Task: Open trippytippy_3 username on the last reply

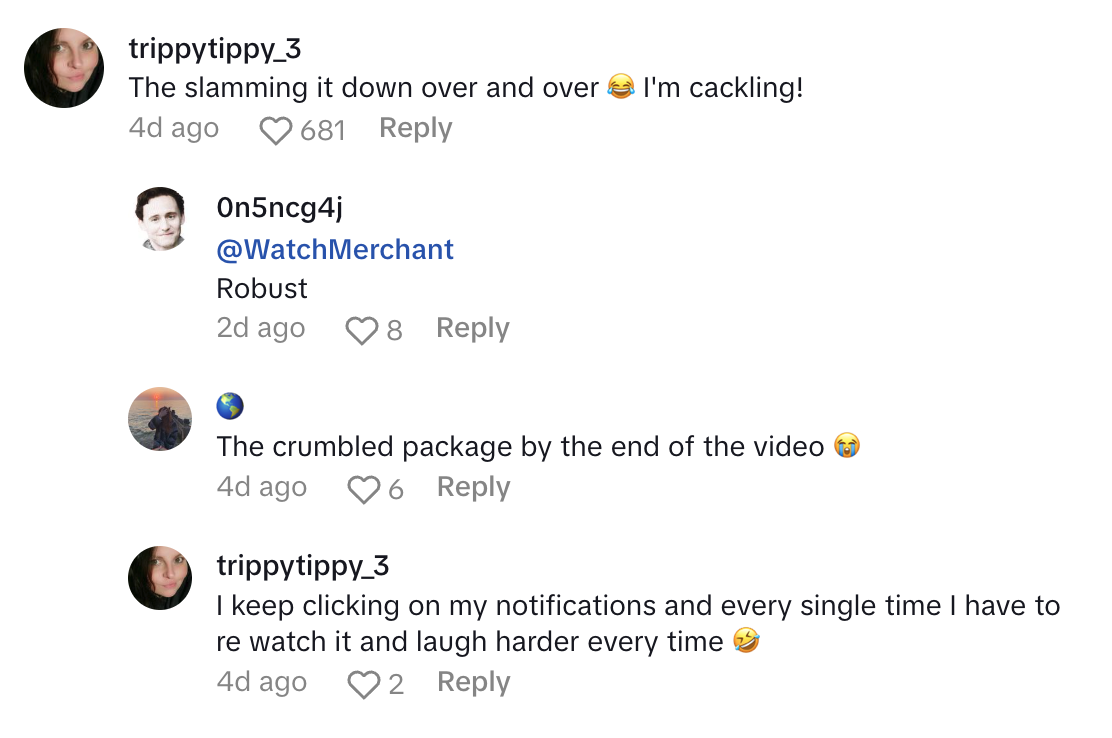Action: pos(302,566)
